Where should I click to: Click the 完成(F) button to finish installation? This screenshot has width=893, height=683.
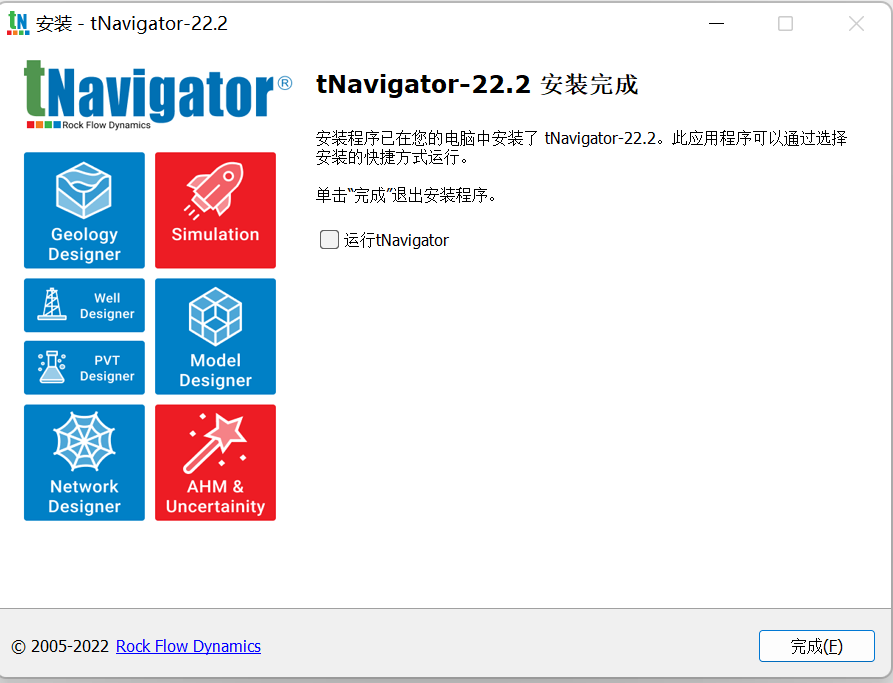click(x=816, y=646)
